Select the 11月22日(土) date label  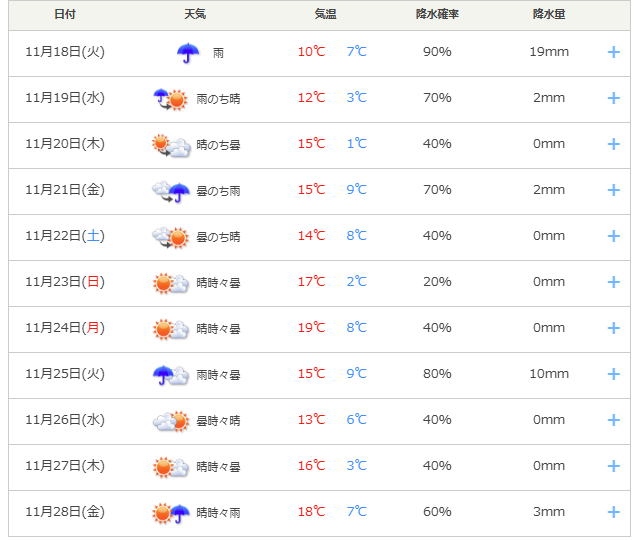tap(64, 236)
